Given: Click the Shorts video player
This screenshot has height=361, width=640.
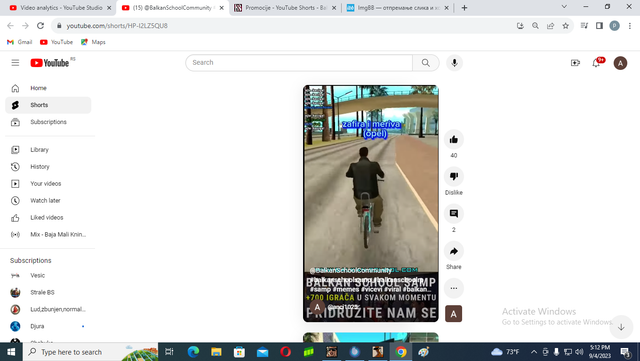Looking at the screenshot, I should click(x=371, y=203).
